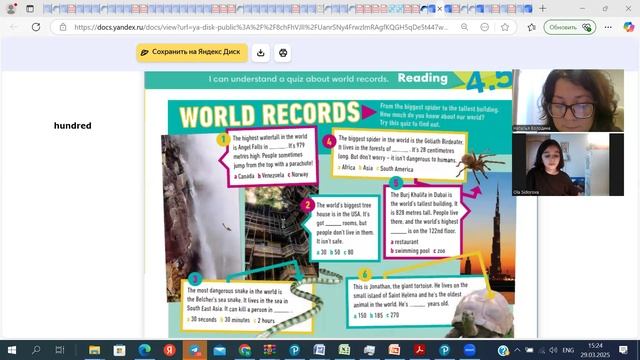This screenshot has width=640, height=360.
Task: Click answer 'b Venezuela' in question 1
Action: (x=271, y=175)
